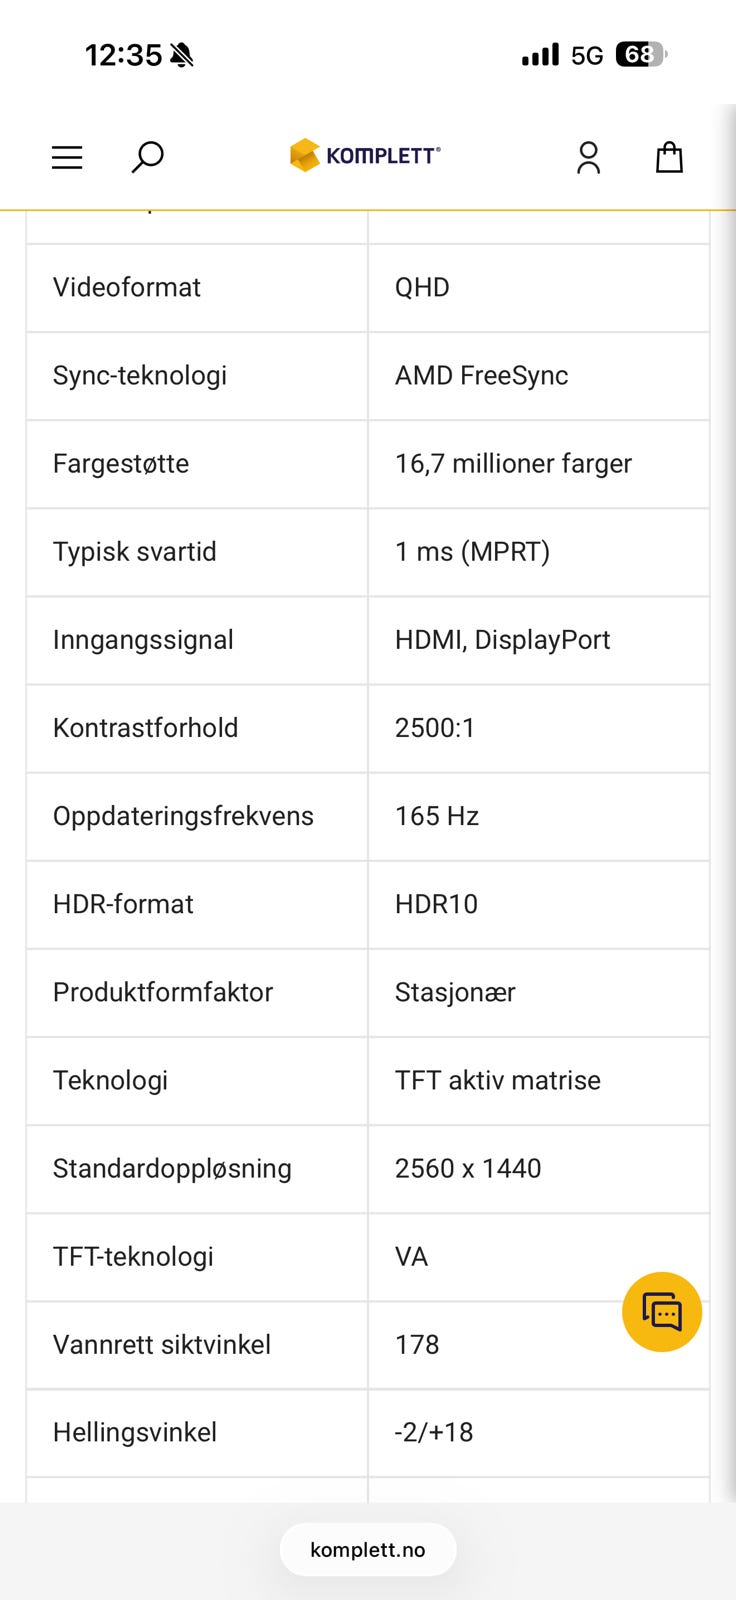Viewport: 736px width, 1600px height.
Task: Tap the Hellingsvinkel -2/+18 value
Action: 434,1432
